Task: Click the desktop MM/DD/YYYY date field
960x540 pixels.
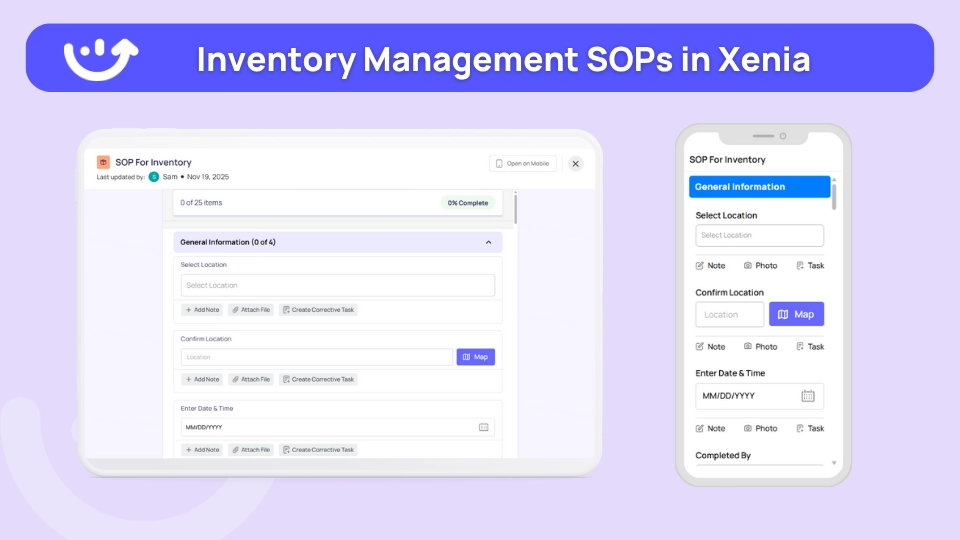Action: 337,427
